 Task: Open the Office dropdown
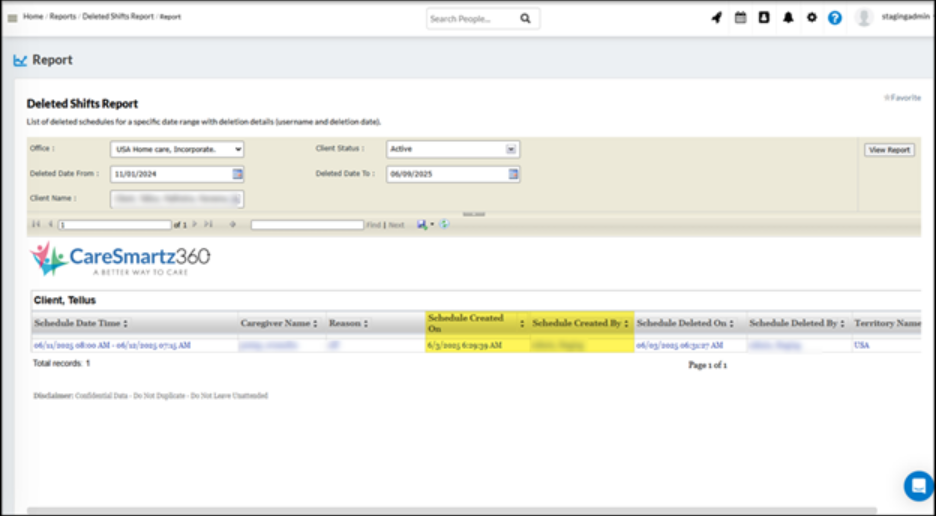tap(177, 149)
